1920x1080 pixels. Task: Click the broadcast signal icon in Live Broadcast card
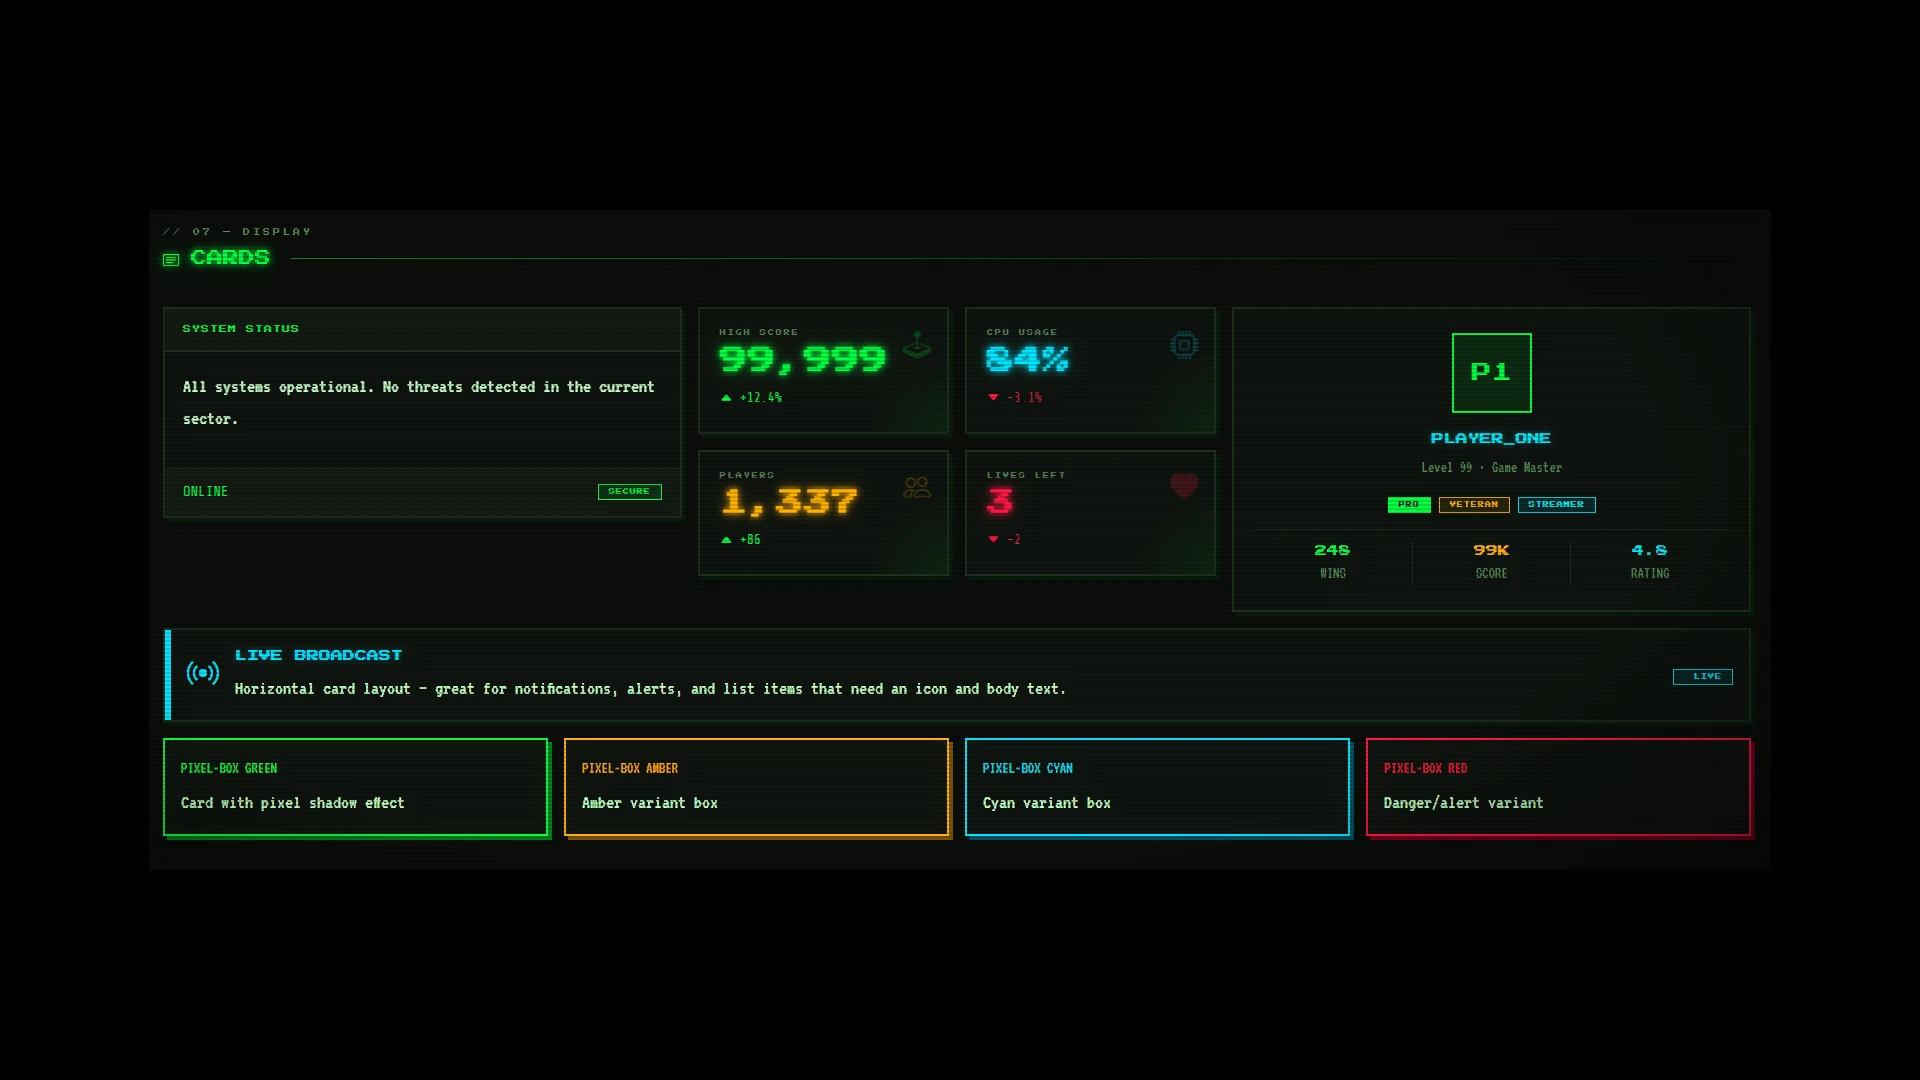point(203,673)
